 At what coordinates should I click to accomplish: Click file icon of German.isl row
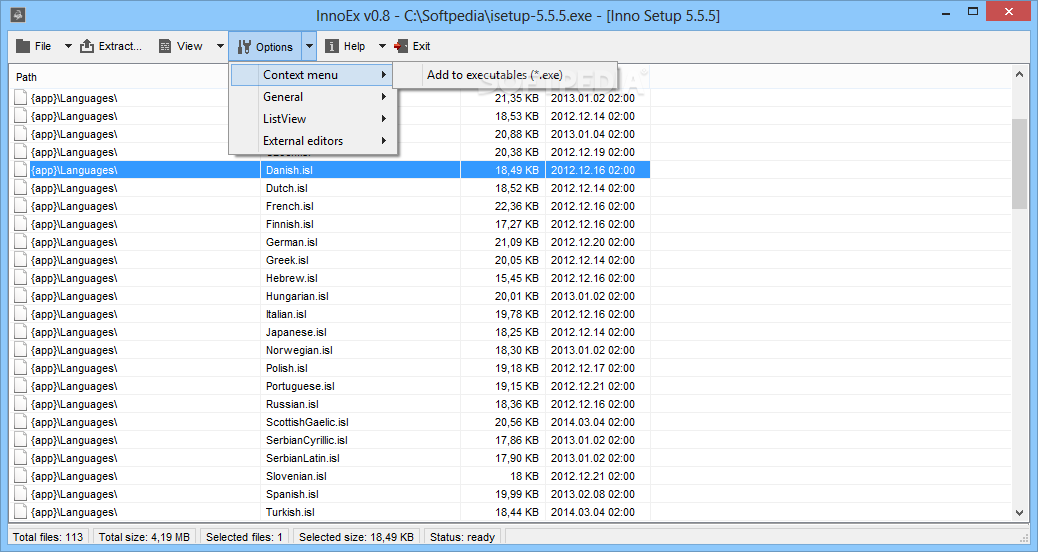tap(21, 242)
